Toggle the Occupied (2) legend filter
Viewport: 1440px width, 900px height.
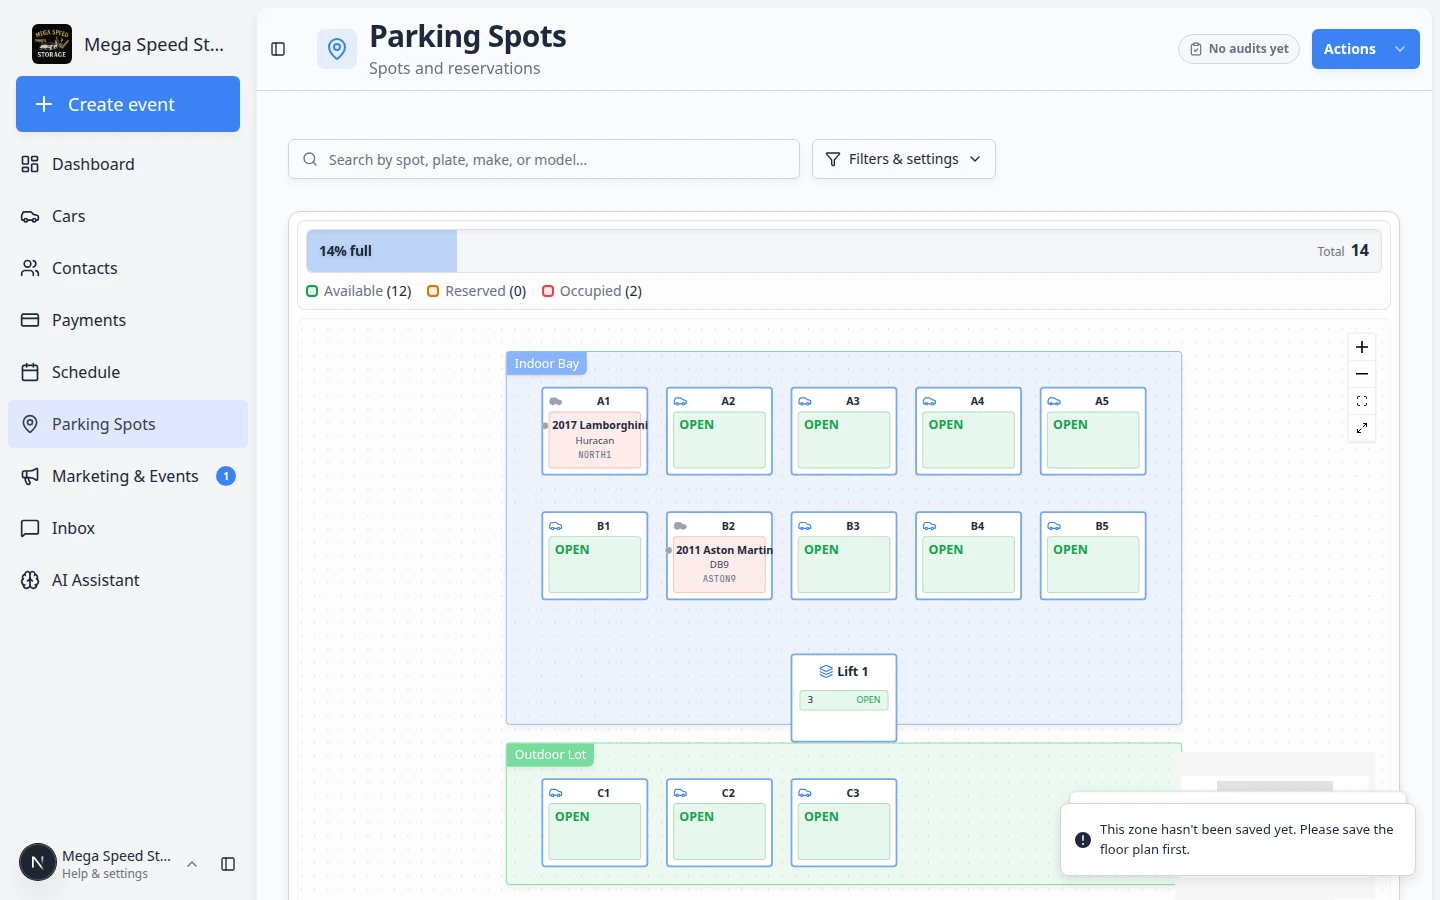(x=592, y=291)
